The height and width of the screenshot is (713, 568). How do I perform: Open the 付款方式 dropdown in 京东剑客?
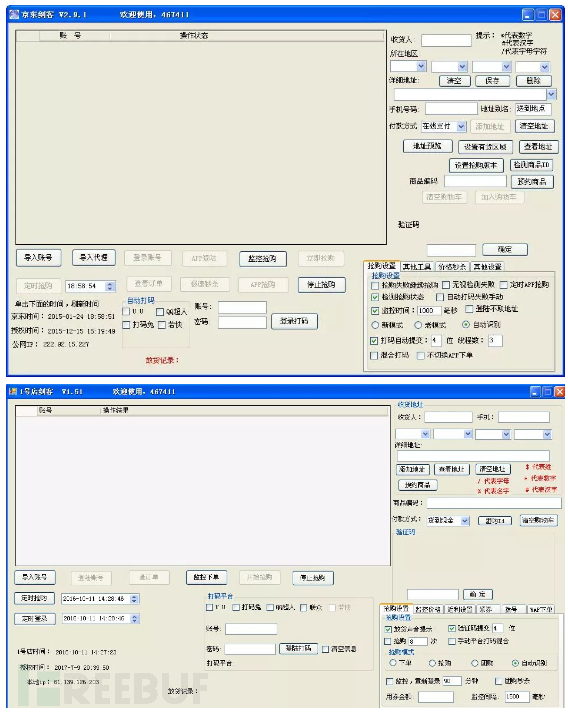point(461,126)
